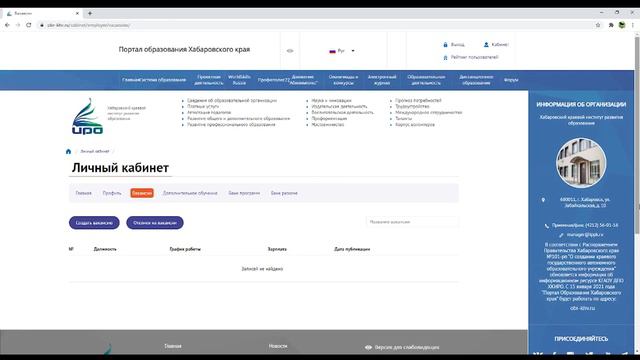640x360 pixels.
Task: Reload the page with refresh icon
Action: tap(29, 25)
